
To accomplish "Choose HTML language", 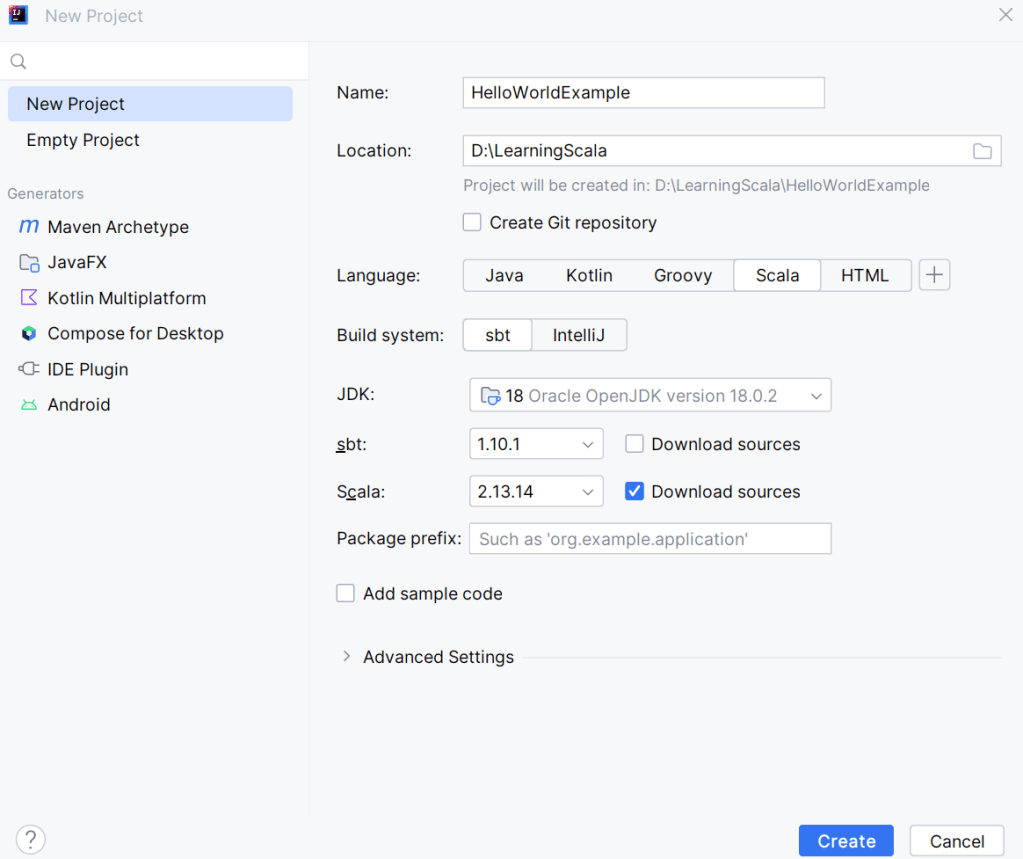I will [864, 275].
